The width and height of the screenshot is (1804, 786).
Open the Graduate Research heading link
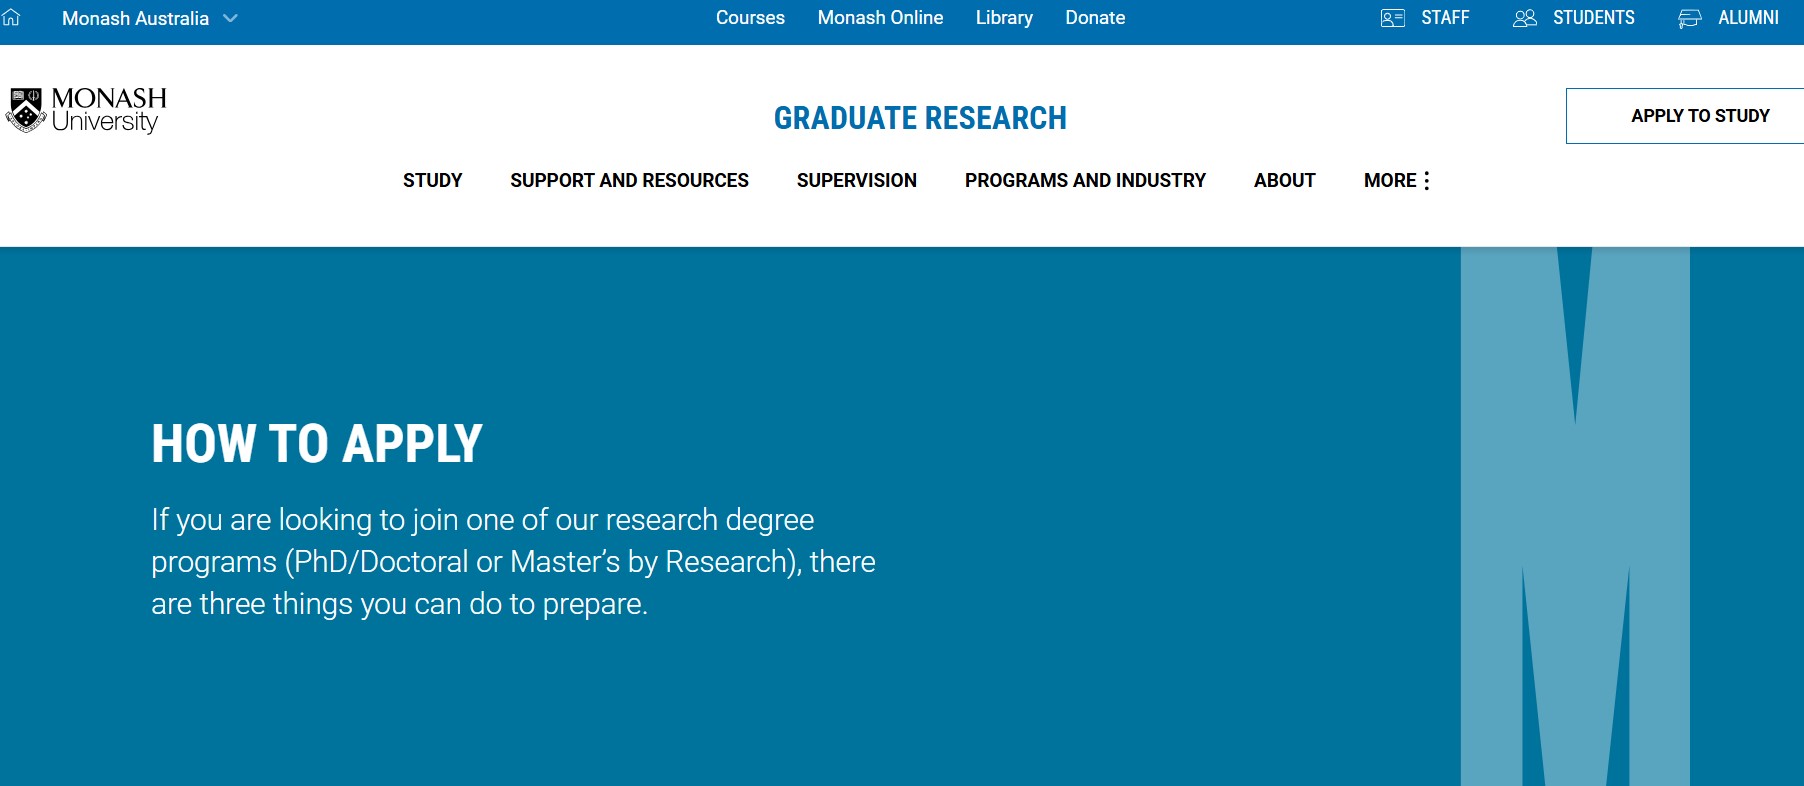(x=920, y=118)
